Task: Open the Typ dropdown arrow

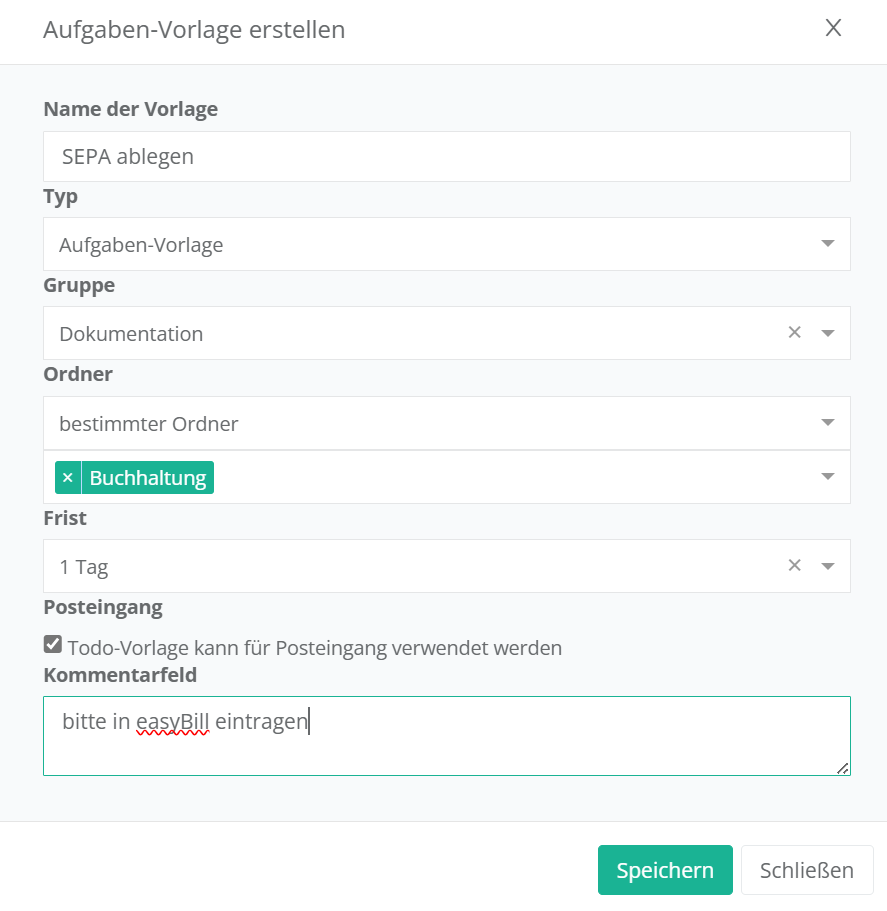Action: coord(828,244)
